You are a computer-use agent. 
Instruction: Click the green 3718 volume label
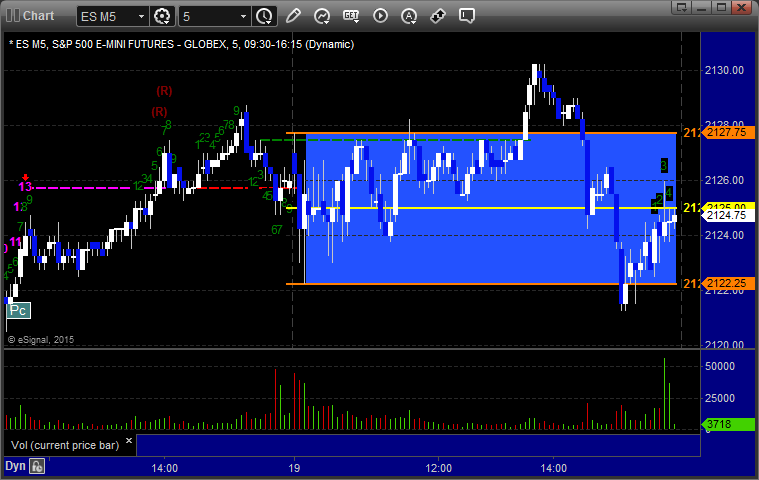click(728, 424)
